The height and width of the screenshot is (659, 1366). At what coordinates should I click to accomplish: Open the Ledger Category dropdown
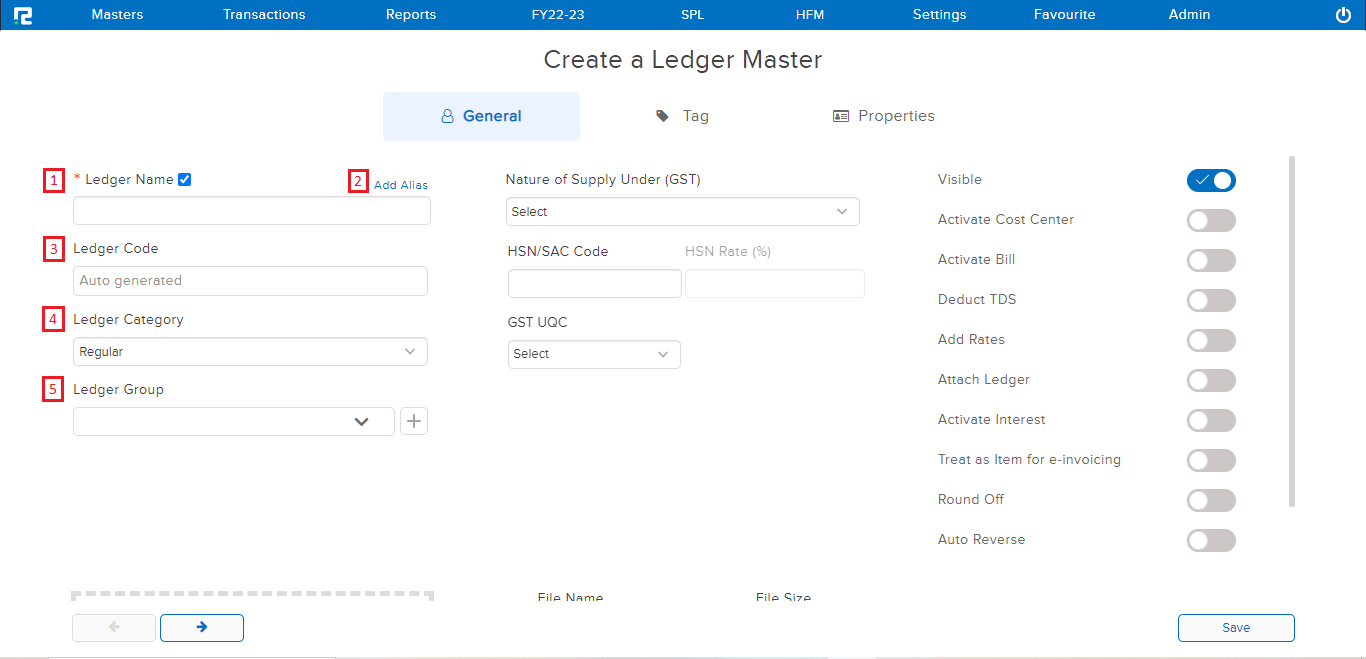coord(250,352)
